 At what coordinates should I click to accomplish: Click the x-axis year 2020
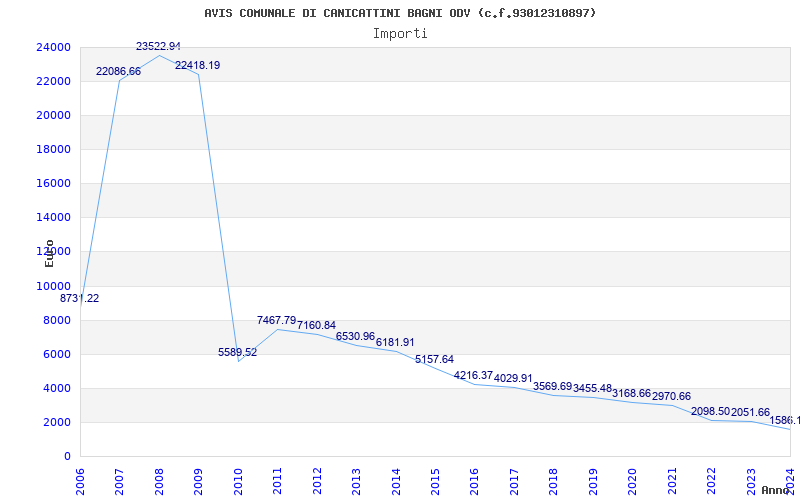tap(632, 481)
